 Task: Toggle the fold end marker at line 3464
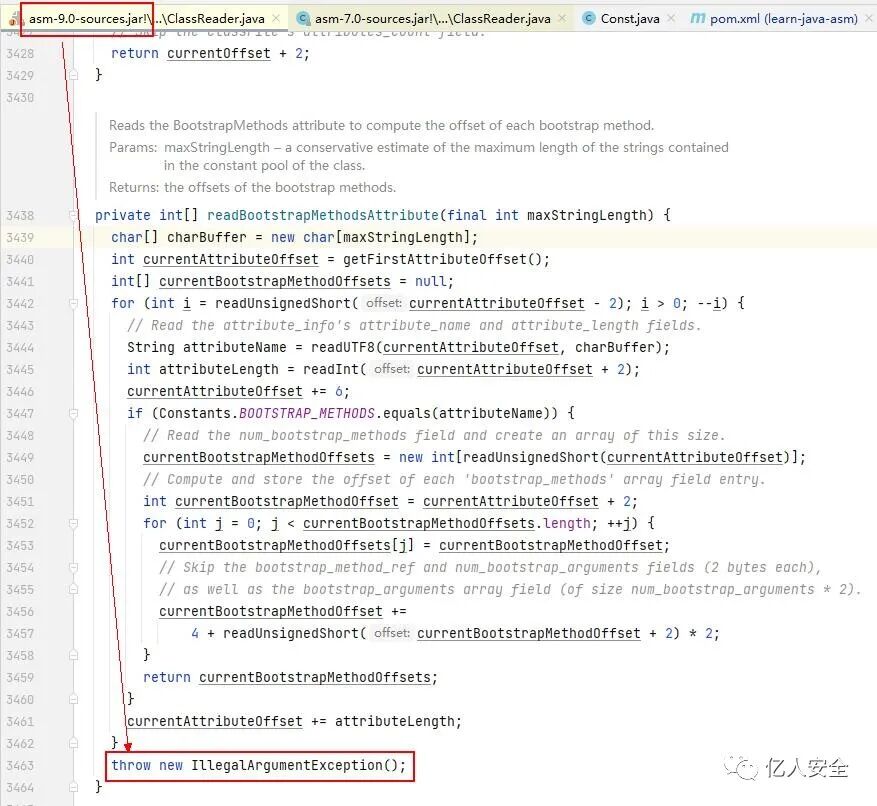click(x=73, y=787)
